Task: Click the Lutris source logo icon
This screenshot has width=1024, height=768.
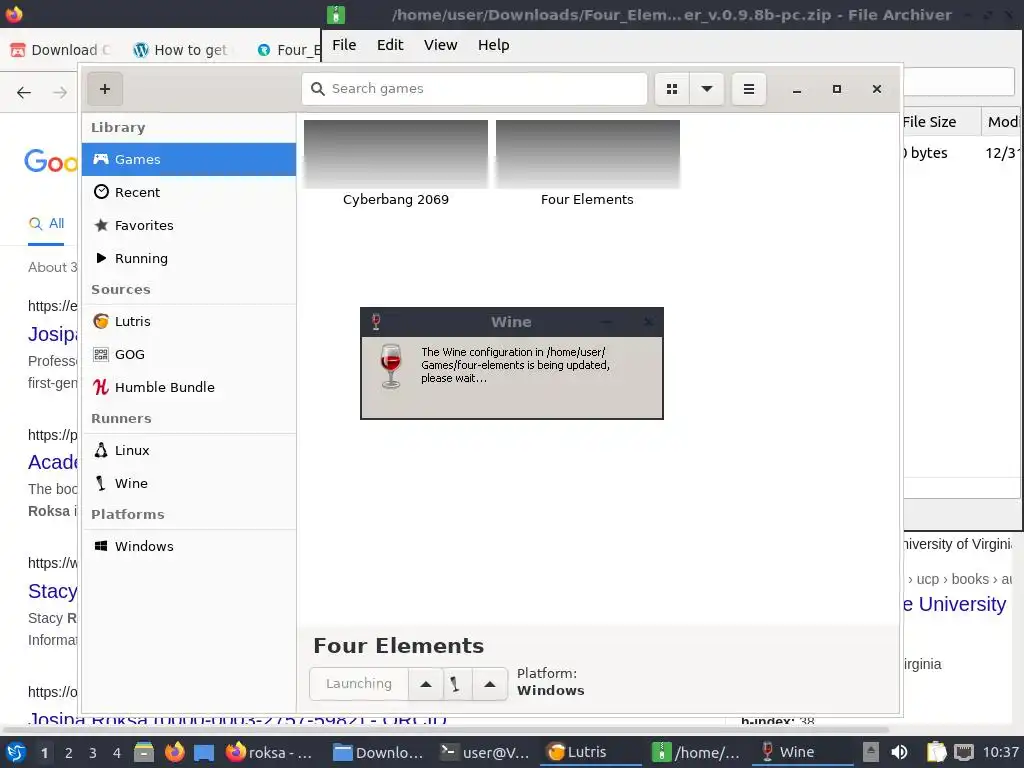Action: [x=101, y=321]
